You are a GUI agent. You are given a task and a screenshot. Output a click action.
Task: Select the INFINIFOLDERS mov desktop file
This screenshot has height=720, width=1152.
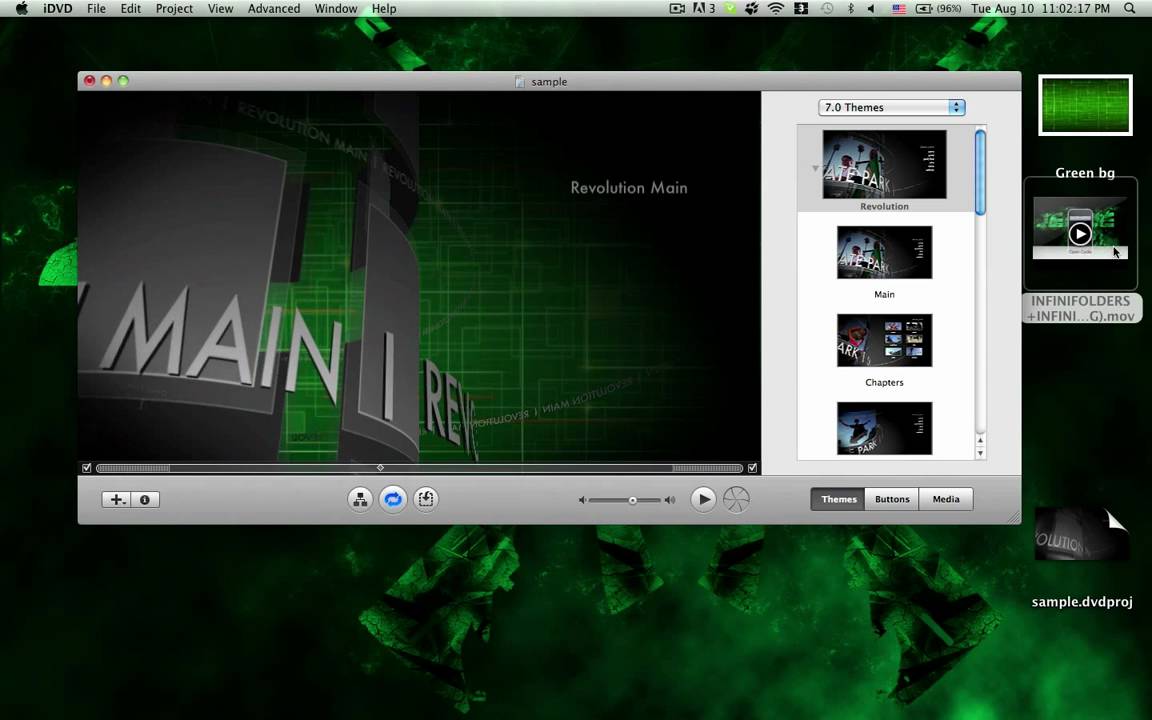1081,250
